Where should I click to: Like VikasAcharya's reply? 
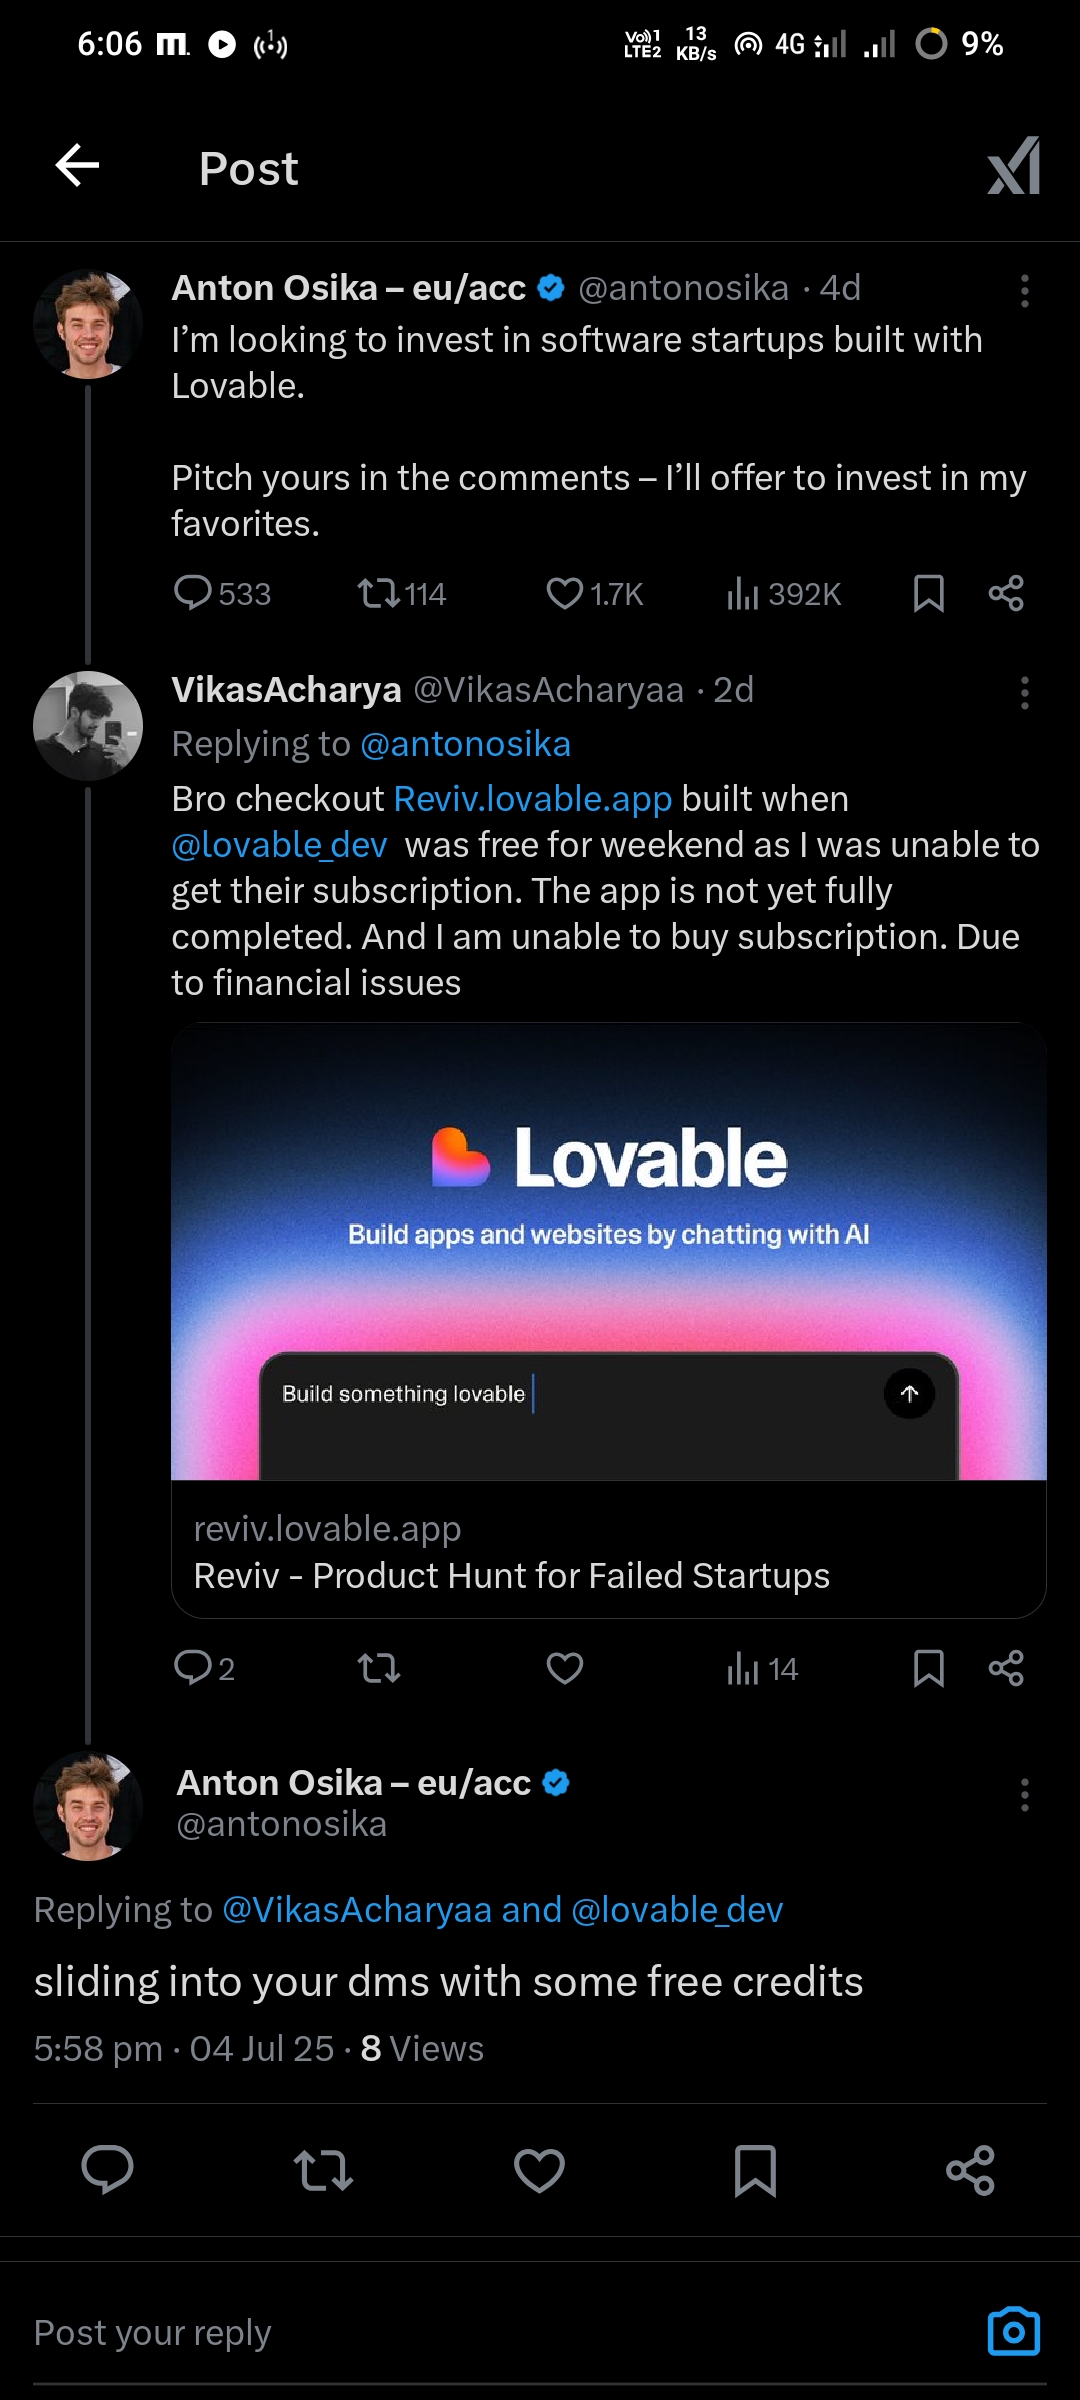point(565,1668)
